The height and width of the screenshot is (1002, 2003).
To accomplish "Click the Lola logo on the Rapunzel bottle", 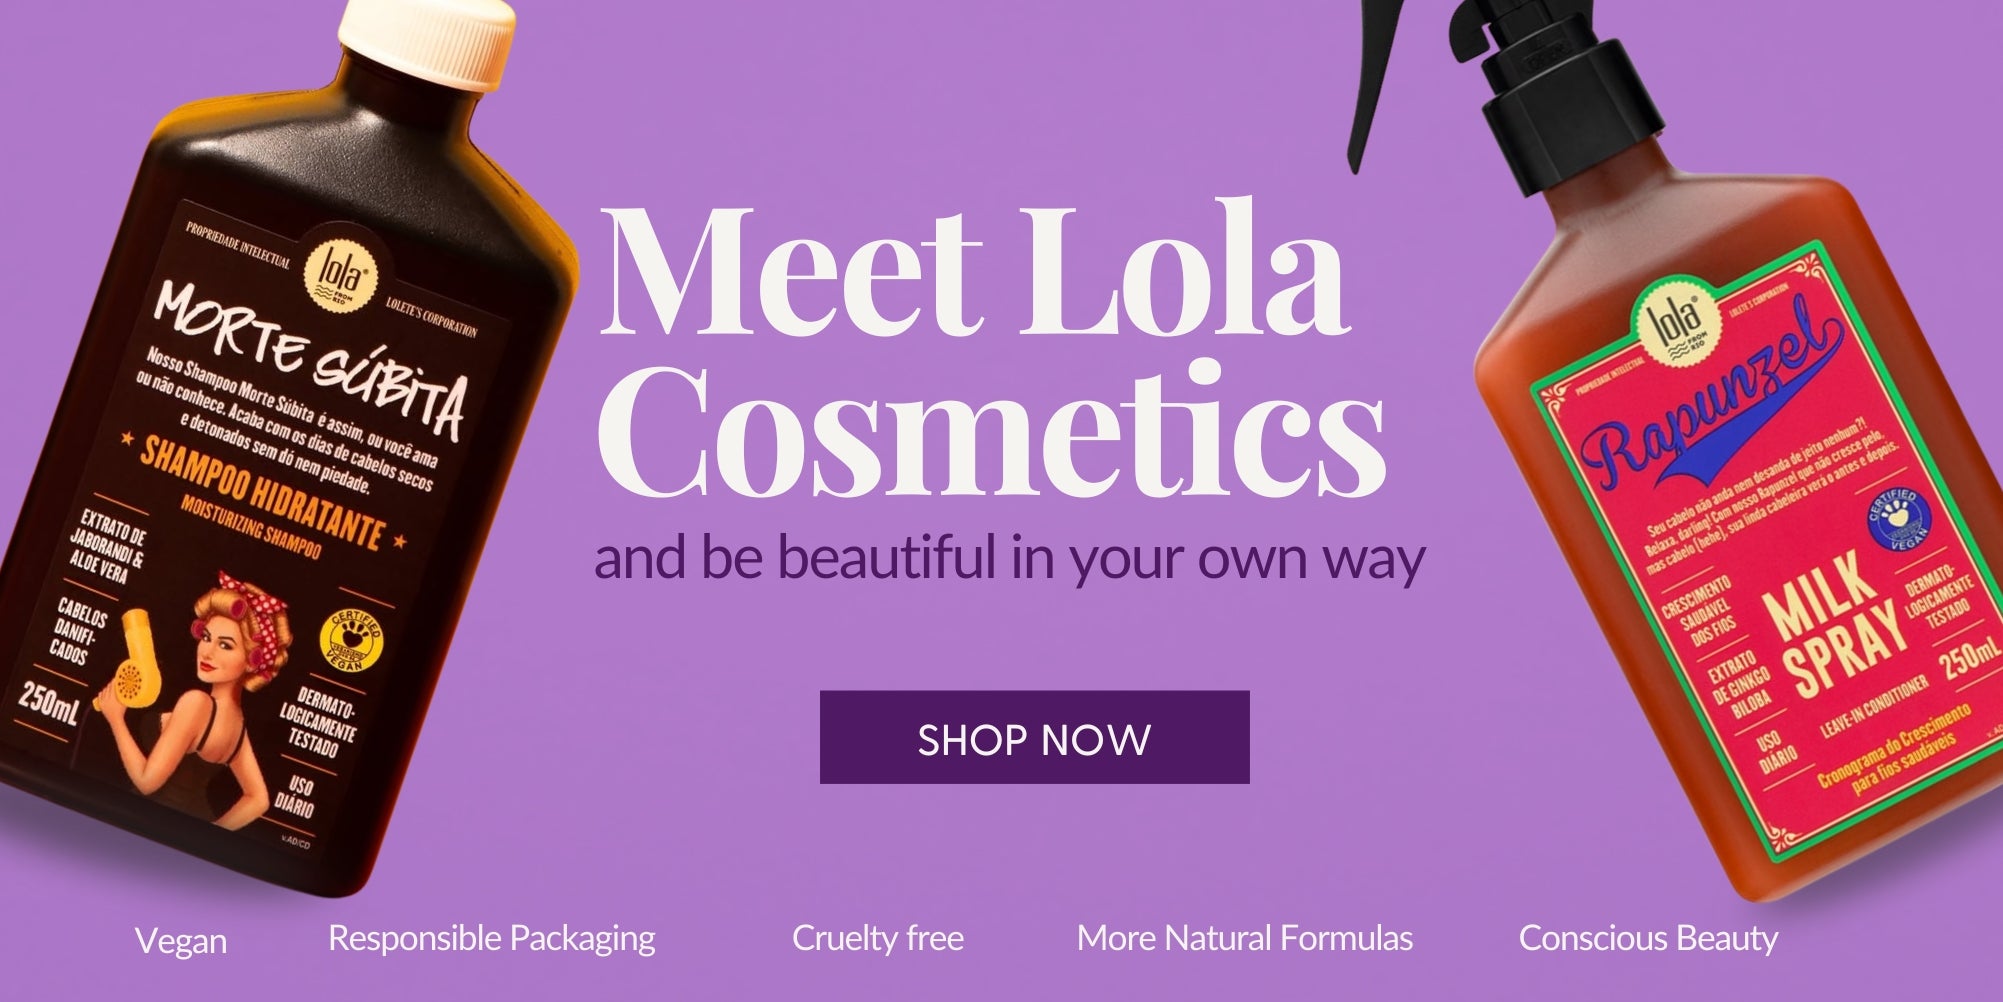I will click(x=1681, y=322).
